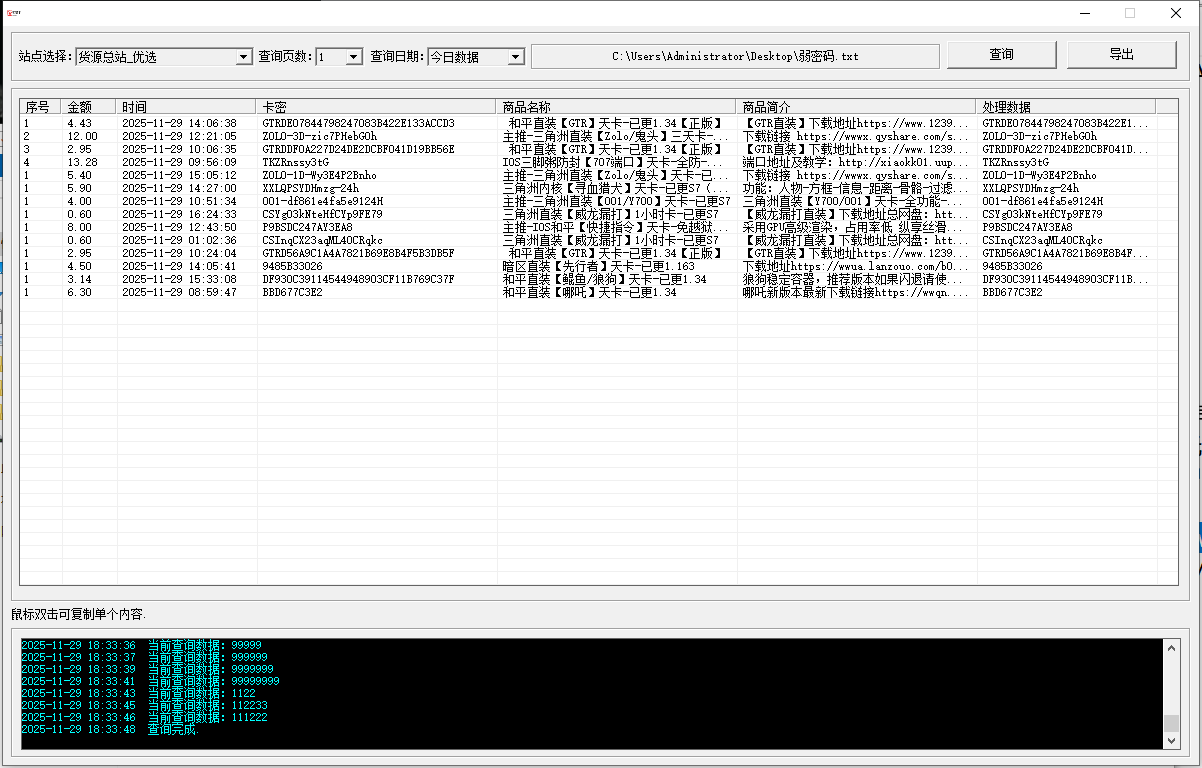Image resolution: width=1202 pixels, height=768 pixels.
Task: Click the 商品名称 column header
Action: (x=615, y=106)
